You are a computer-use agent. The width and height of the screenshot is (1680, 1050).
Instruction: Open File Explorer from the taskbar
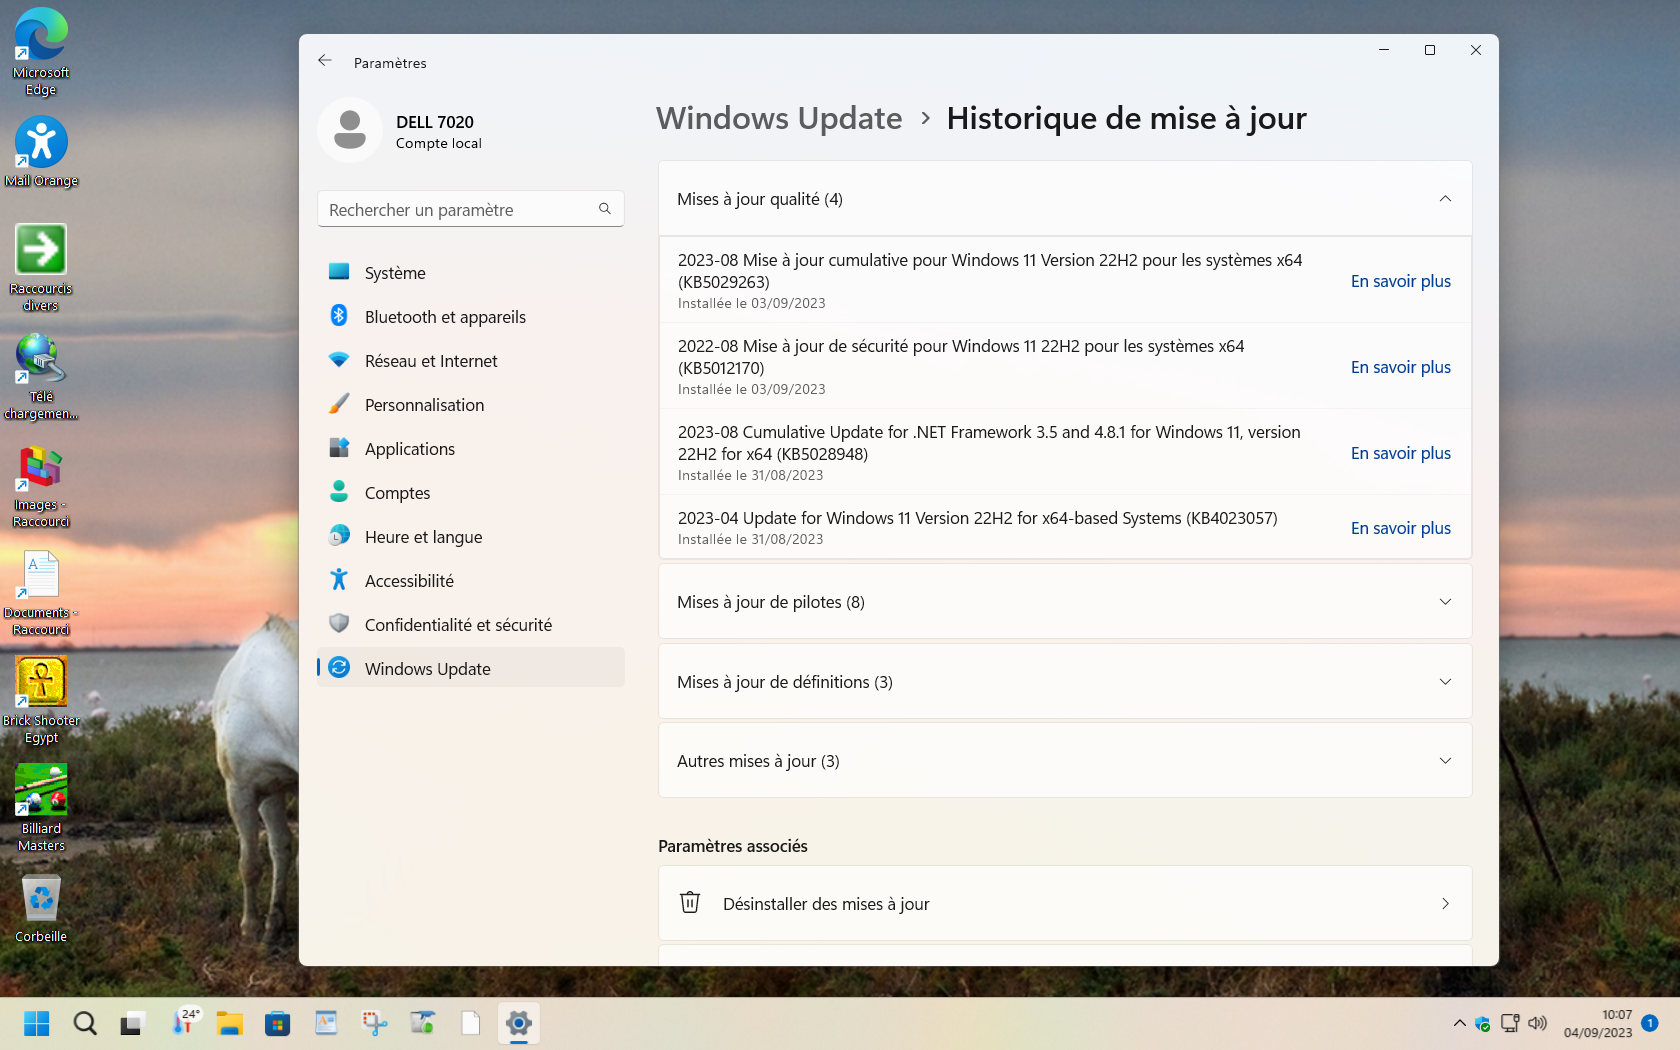pyautogui.click(x=230, y=1023)
